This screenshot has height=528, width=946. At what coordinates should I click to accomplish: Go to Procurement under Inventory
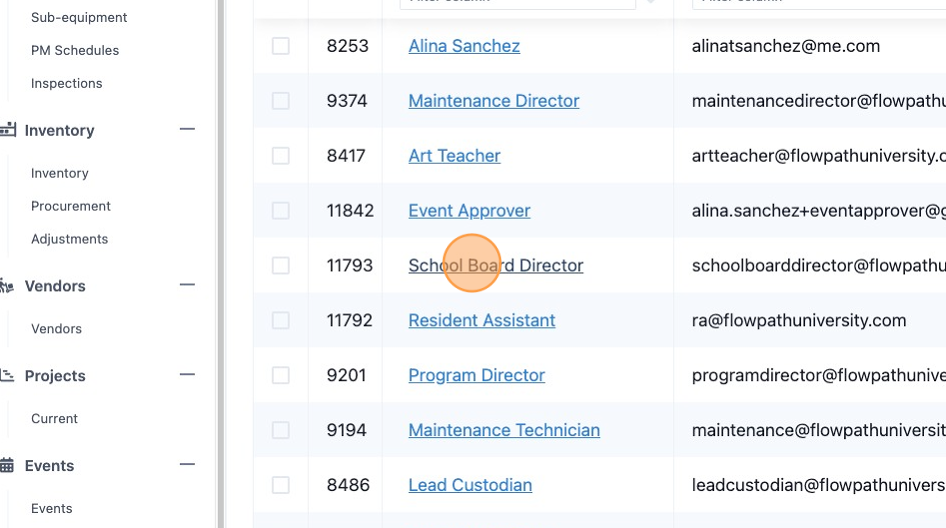pyautogui.click(x=71, y=206)
